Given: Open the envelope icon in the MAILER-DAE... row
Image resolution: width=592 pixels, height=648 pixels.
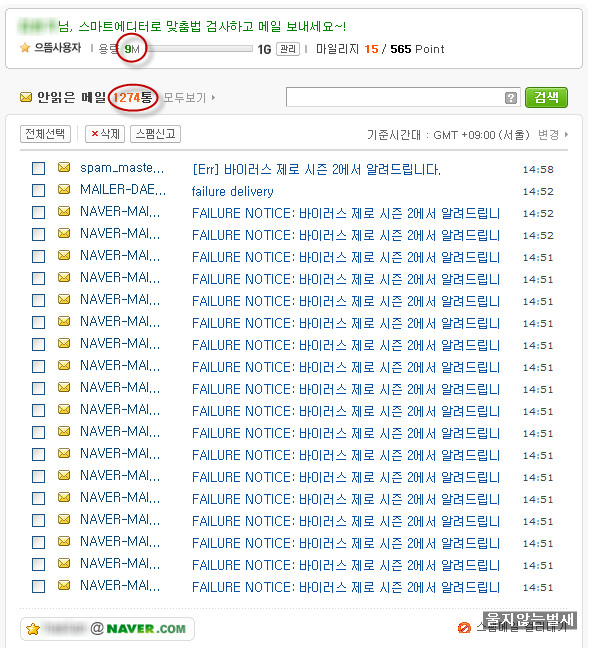Looking at the screenshot, I should (x=64, y=189).
